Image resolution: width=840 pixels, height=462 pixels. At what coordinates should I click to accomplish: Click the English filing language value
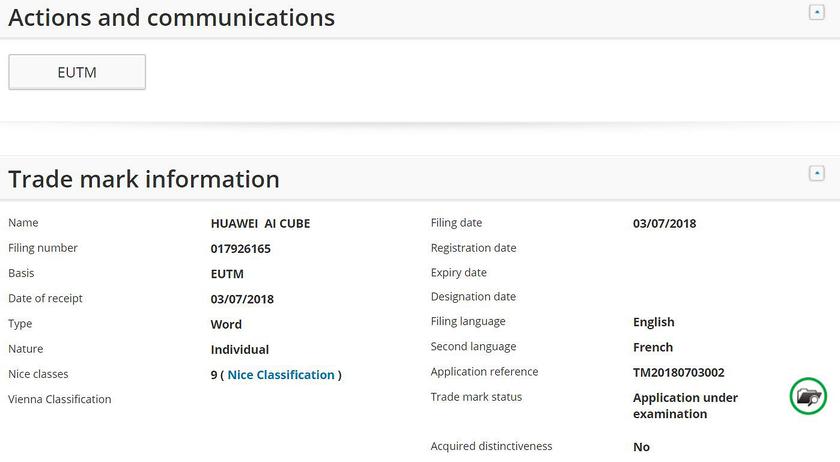click(x=653, y=322)
